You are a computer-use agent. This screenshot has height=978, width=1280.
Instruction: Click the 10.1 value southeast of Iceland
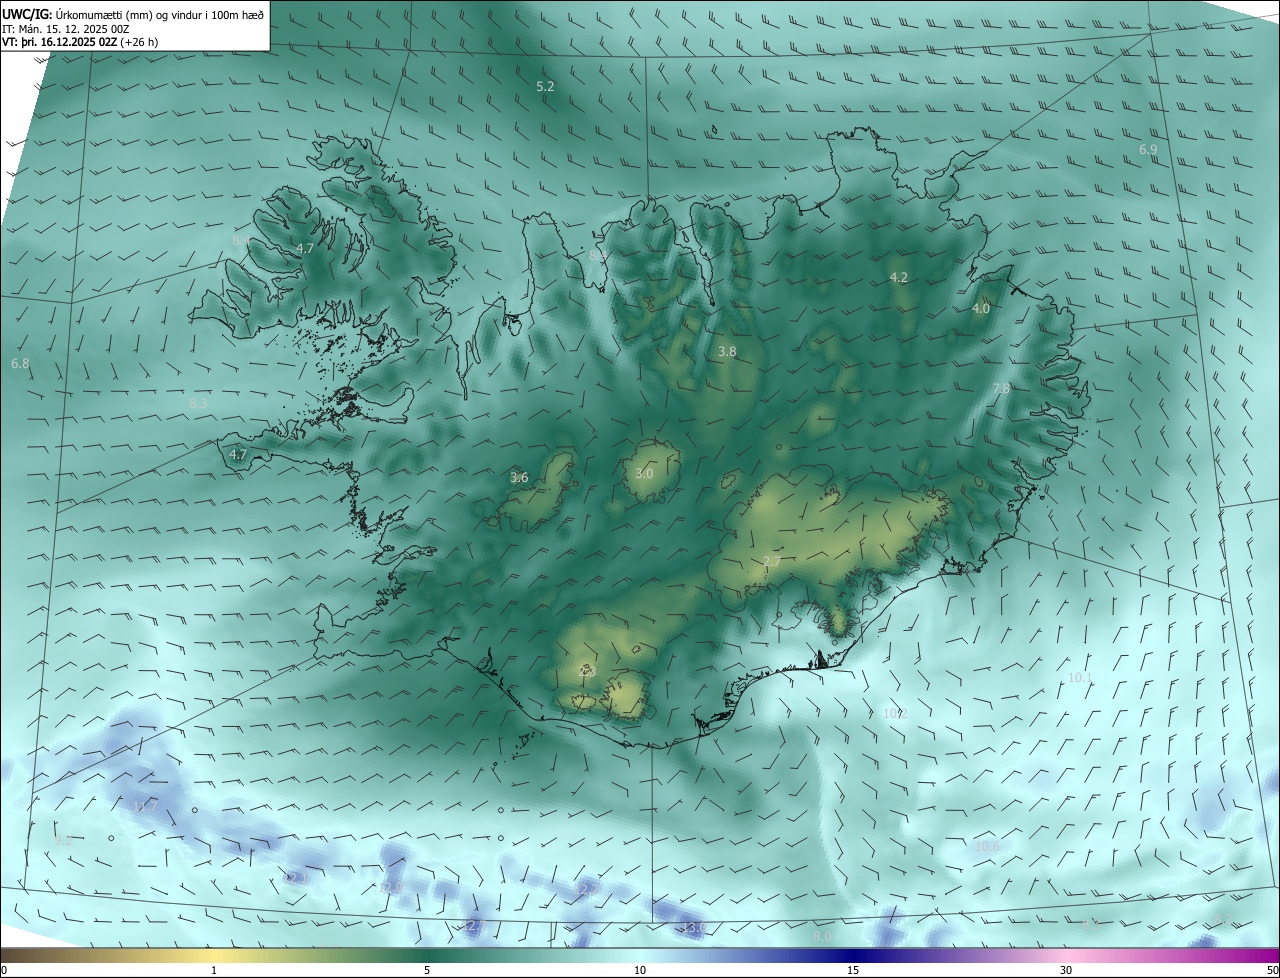[1081, 677]
